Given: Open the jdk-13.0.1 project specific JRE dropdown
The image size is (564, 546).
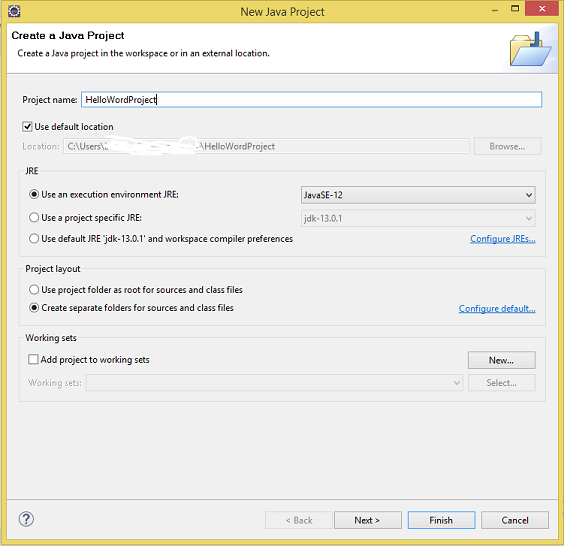Looking at the screenshot, I should [x=418, y=218].
